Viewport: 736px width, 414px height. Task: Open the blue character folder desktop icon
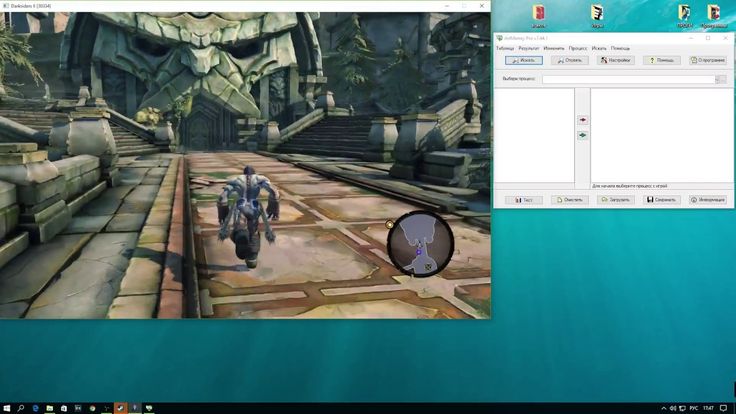pyautogui.click(x=684, y=13)
